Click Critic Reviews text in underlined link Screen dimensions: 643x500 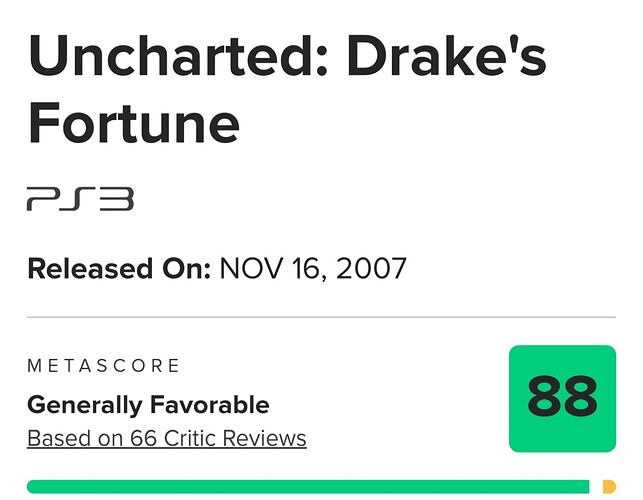(x=235, y=438)
